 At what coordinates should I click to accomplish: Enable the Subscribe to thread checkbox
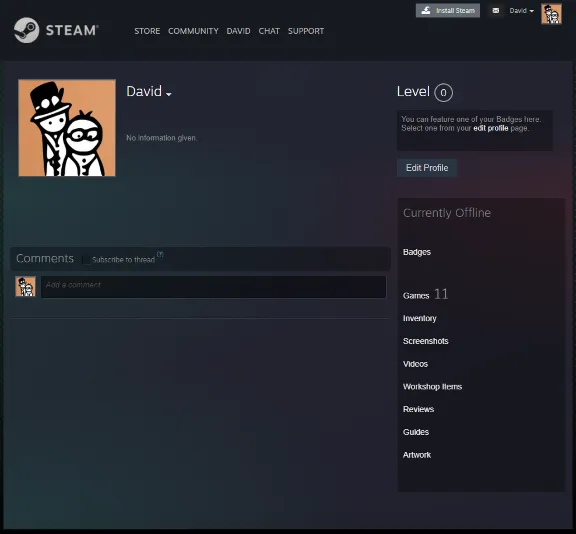click(86, 260)
